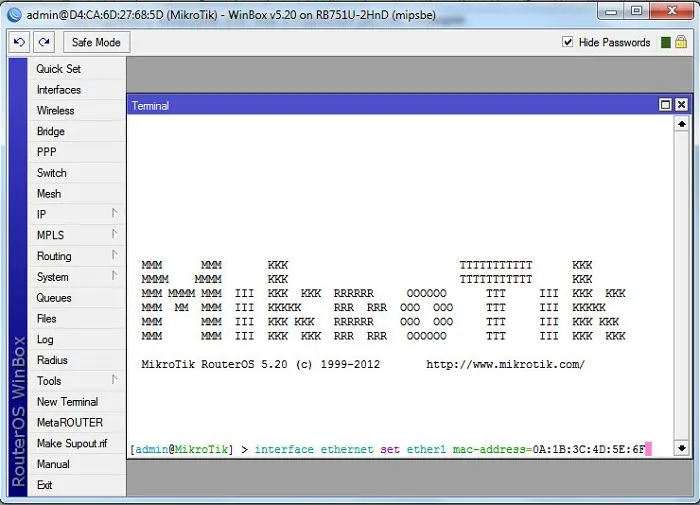Toggle the Hide Passwords checkbox
This screenshot has height=505, width=700.
(x=567, y=42)
